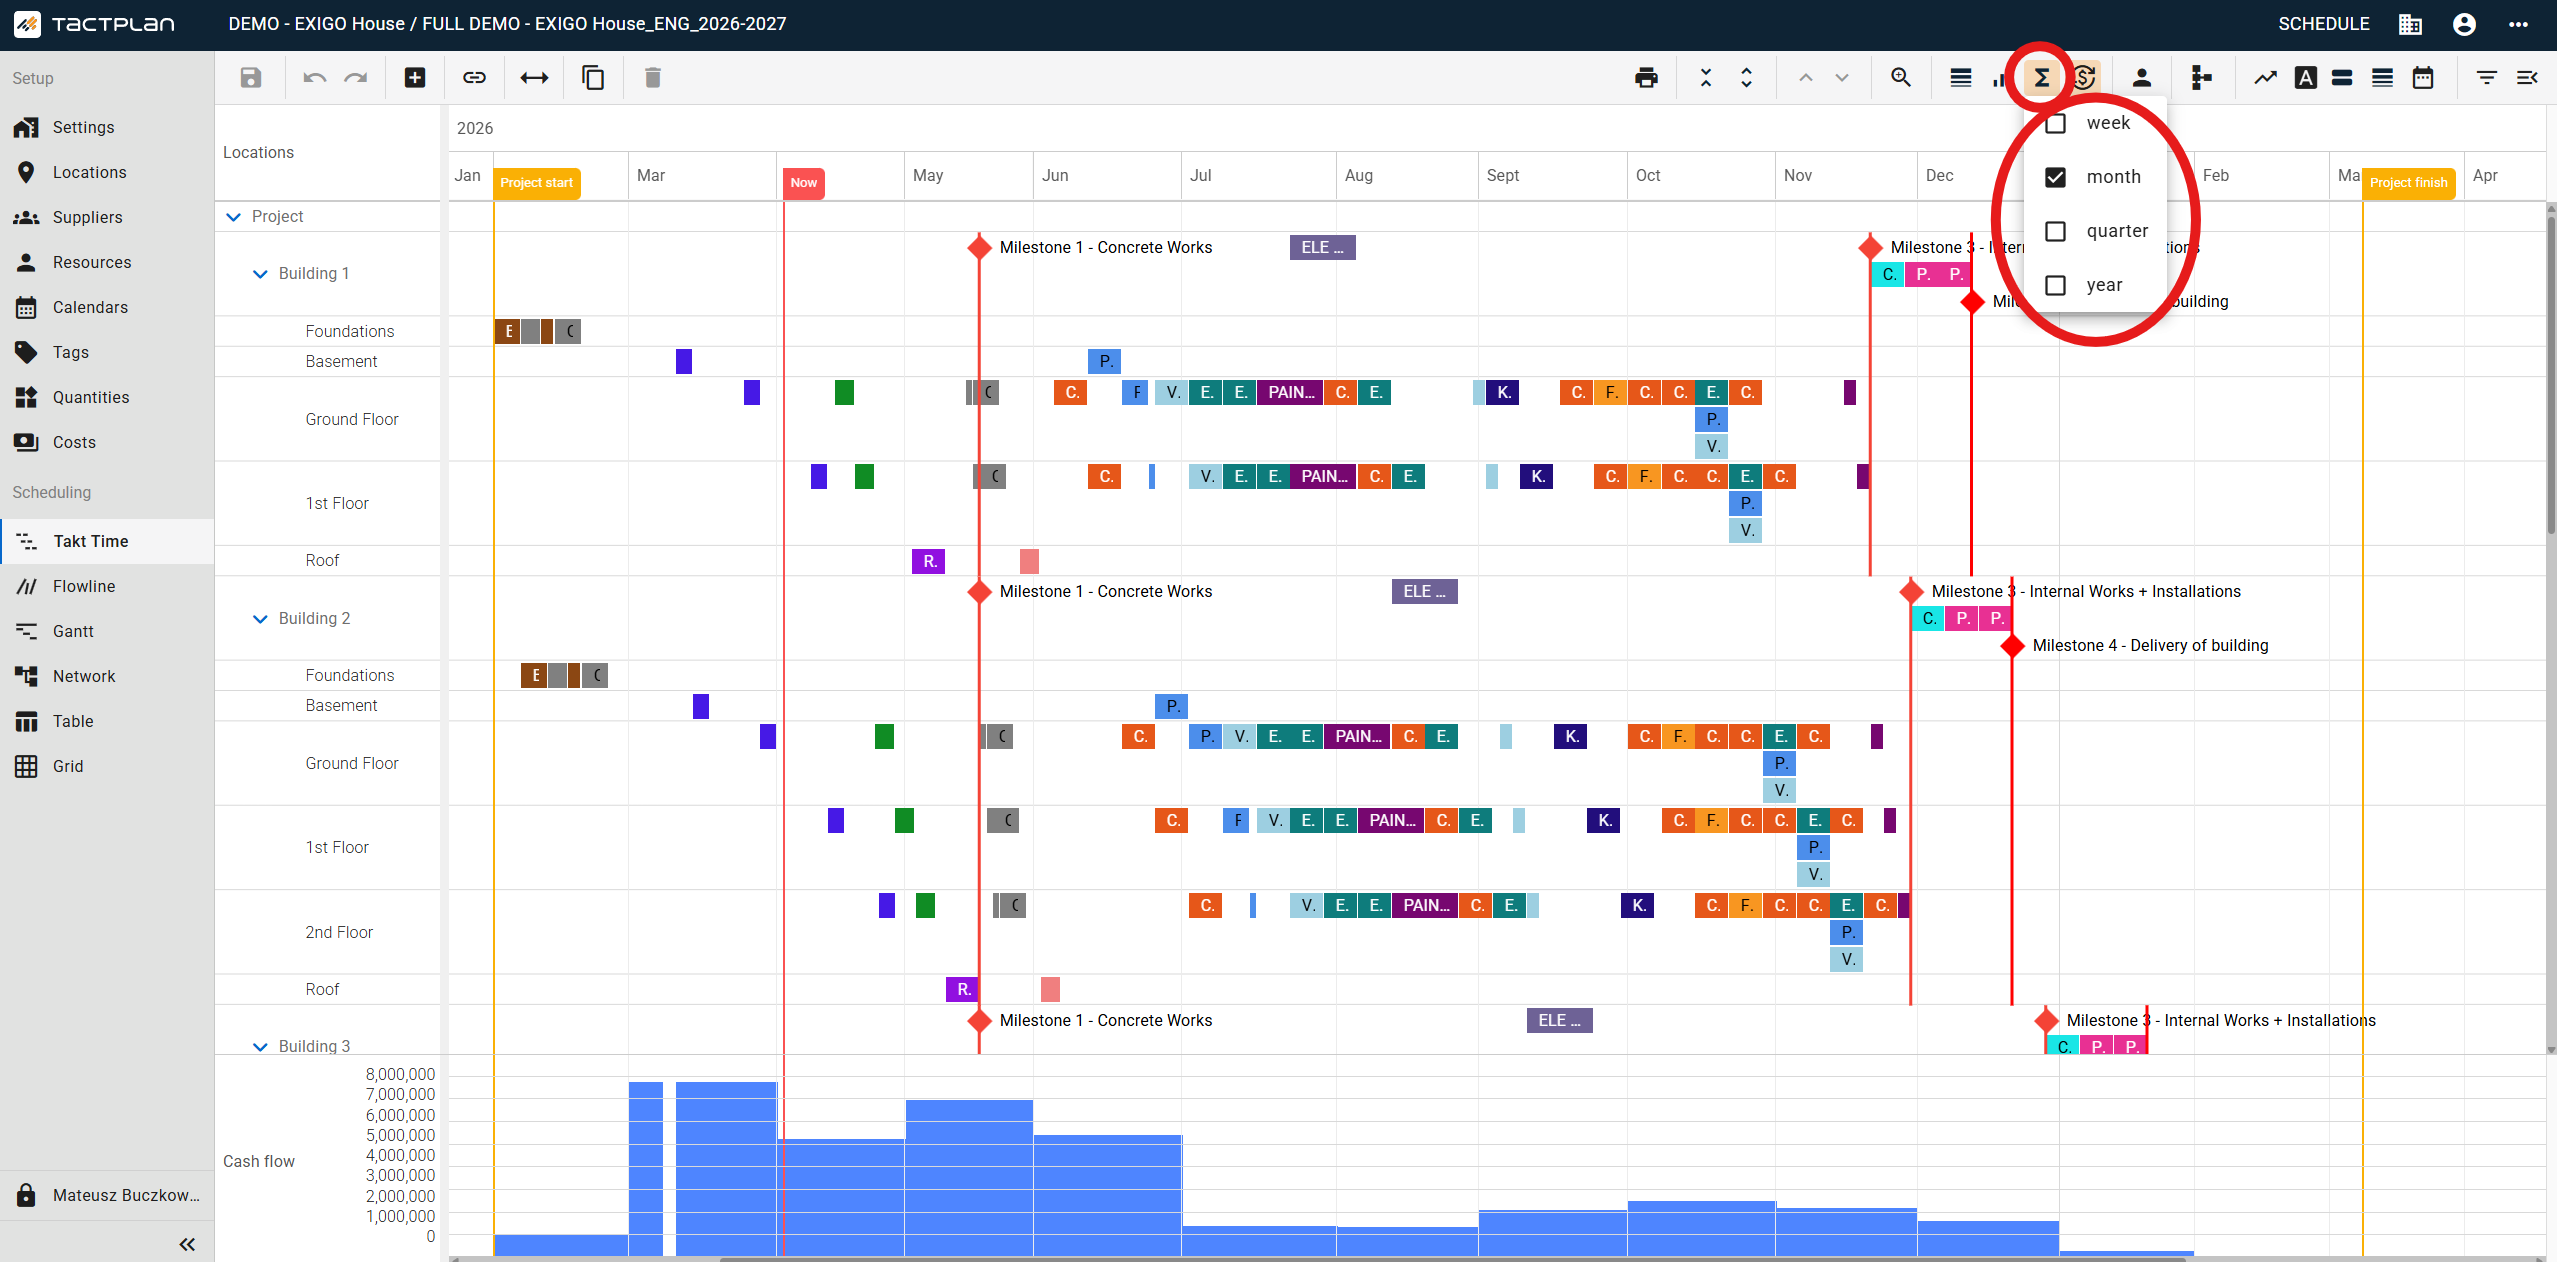This screenshot has height=1262, width=2557.
Task: Select Building 1 Ground Floor 'K.' task
Action: point(1503,393)
